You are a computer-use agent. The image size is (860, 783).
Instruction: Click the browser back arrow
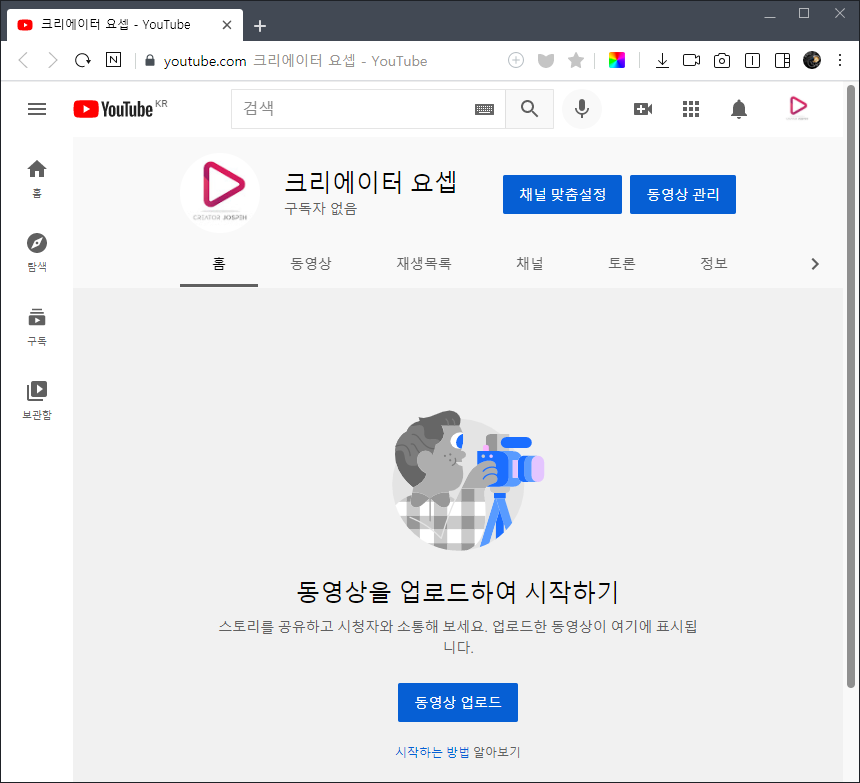tap(23, 60)
